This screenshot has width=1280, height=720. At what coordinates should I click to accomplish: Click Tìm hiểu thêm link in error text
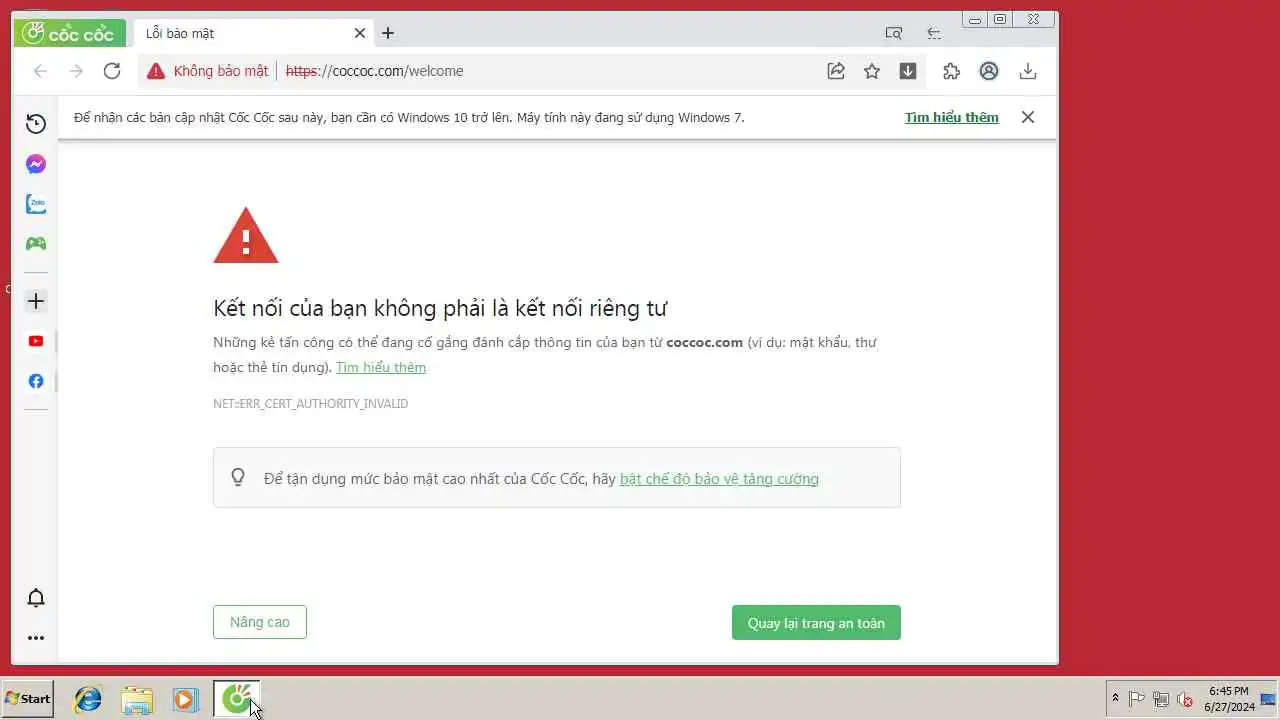pos(381,367)
